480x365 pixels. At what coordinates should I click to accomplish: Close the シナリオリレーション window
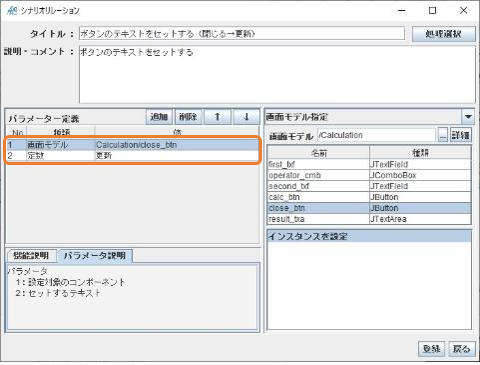pyautogui.click(x=463, y=11)
